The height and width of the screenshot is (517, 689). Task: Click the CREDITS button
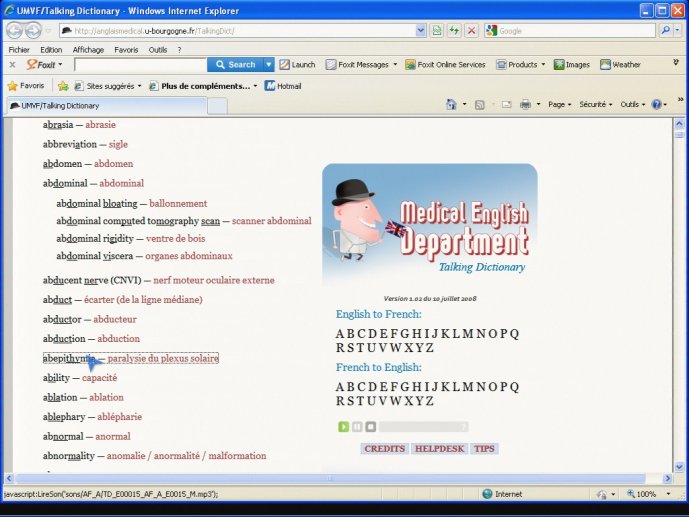click(384, 448)
